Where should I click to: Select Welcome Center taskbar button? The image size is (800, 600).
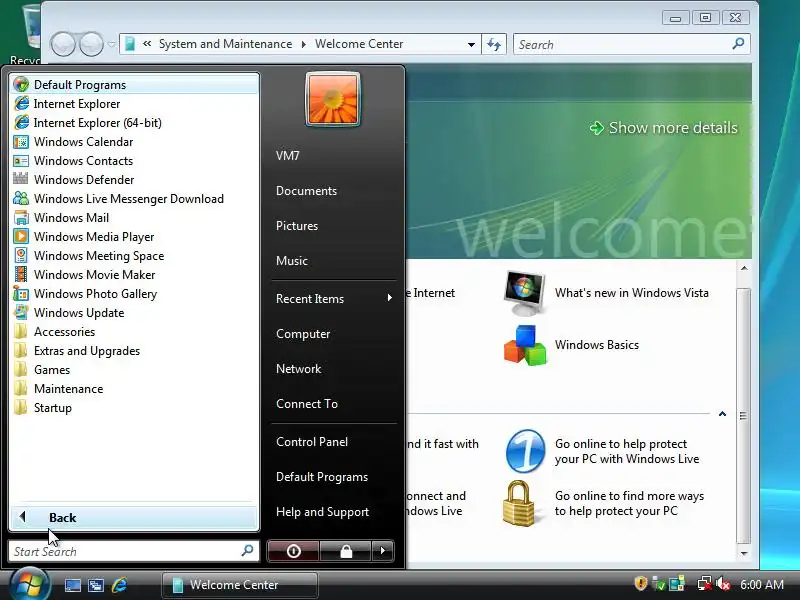point(240,585)
